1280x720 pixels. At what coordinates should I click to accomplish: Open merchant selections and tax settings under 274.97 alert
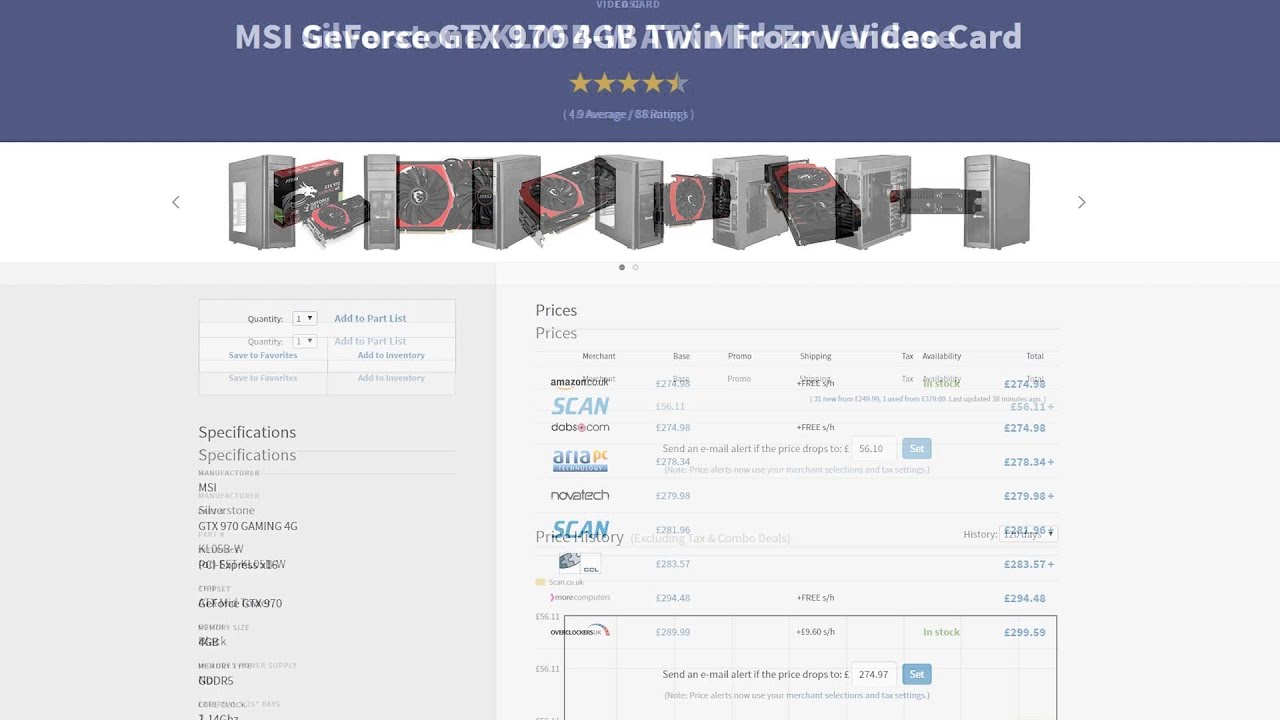858,695
